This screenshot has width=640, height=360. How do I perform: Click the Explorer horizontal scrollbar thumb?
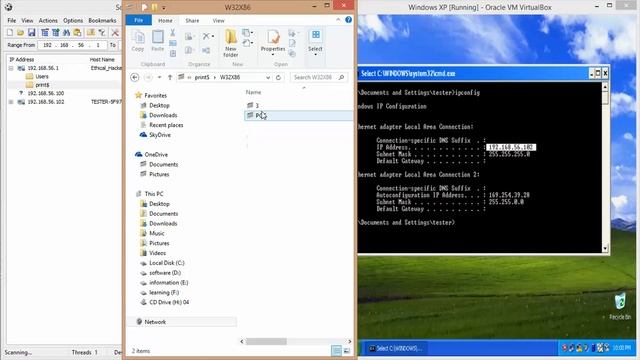coord(266,341)
